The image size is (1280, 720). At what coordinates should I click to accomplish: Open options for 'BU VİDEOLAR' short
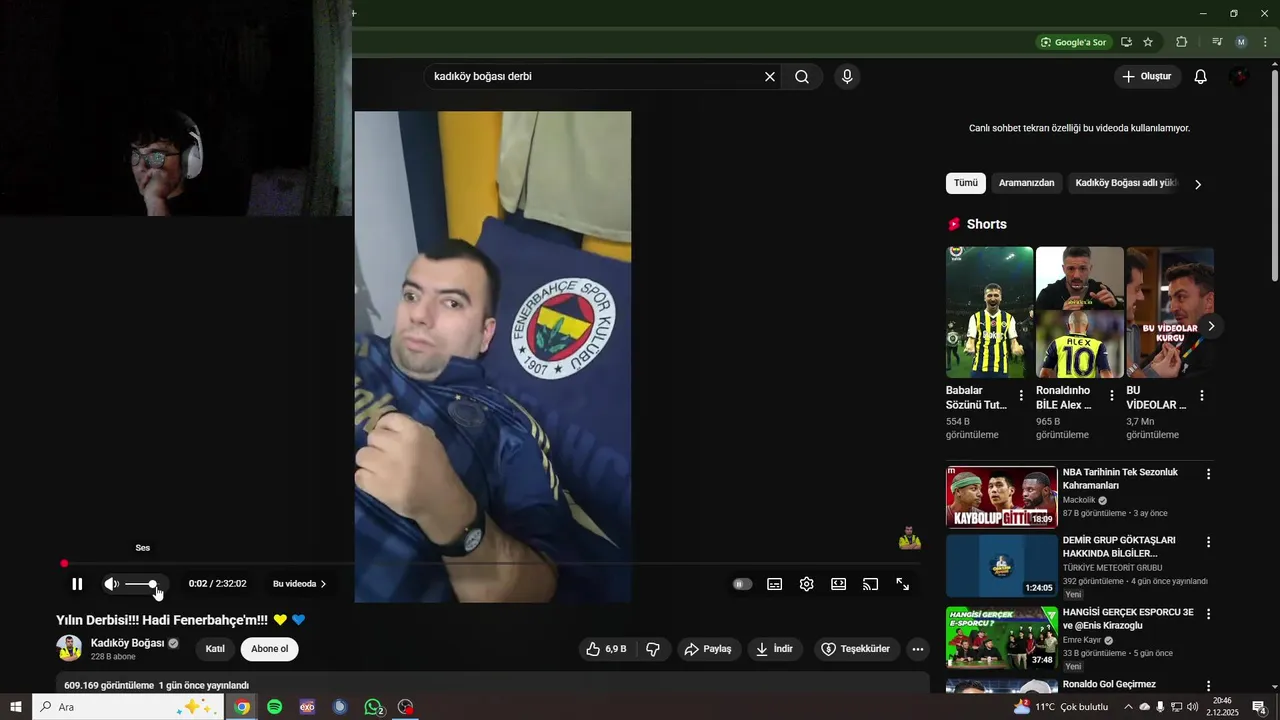point(1201,396)
